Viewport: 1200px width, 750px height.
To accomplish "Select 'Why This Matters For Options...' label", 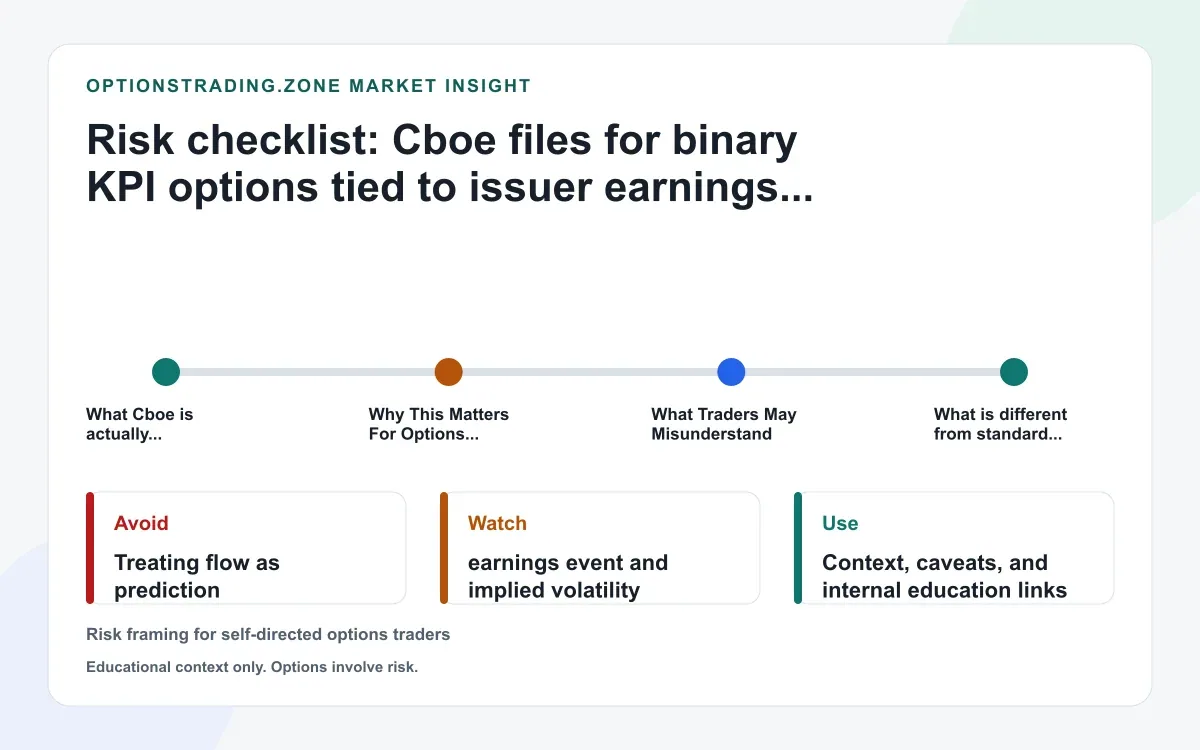I will point(439,424).
